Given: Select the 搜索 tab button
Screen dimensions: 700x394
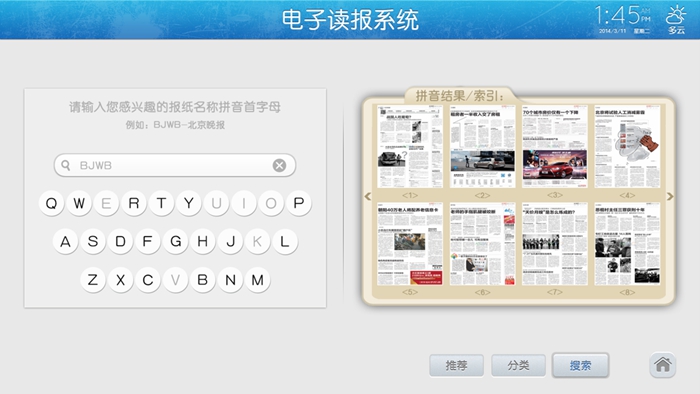Looking at the screenshot, I should click(x=580, y=365).
